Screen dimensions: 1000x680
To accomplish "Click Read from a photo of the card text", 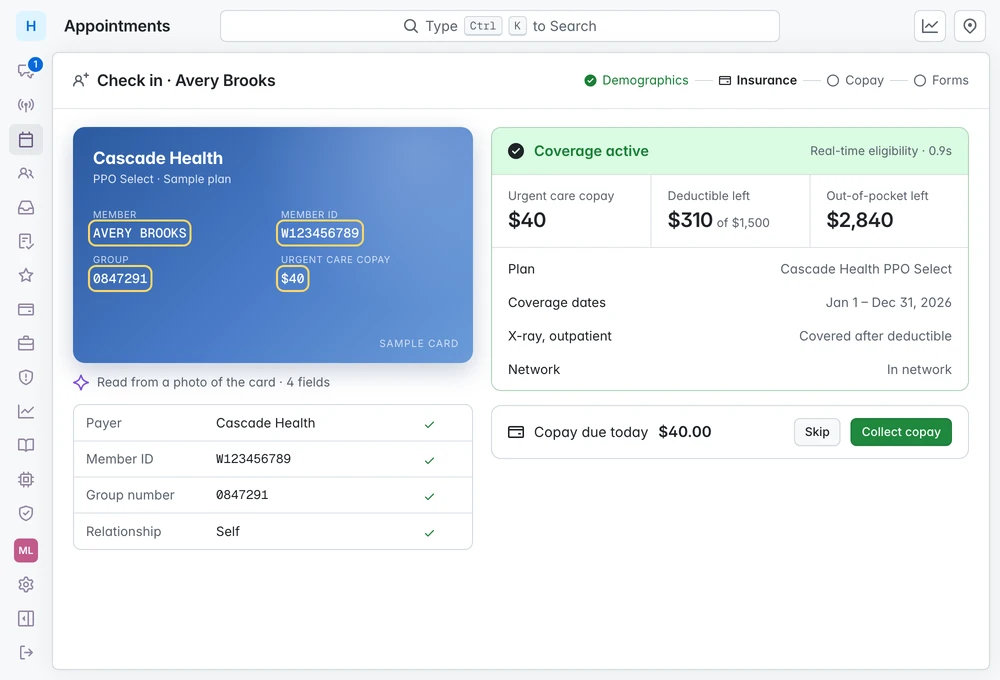I will [186, 382].
